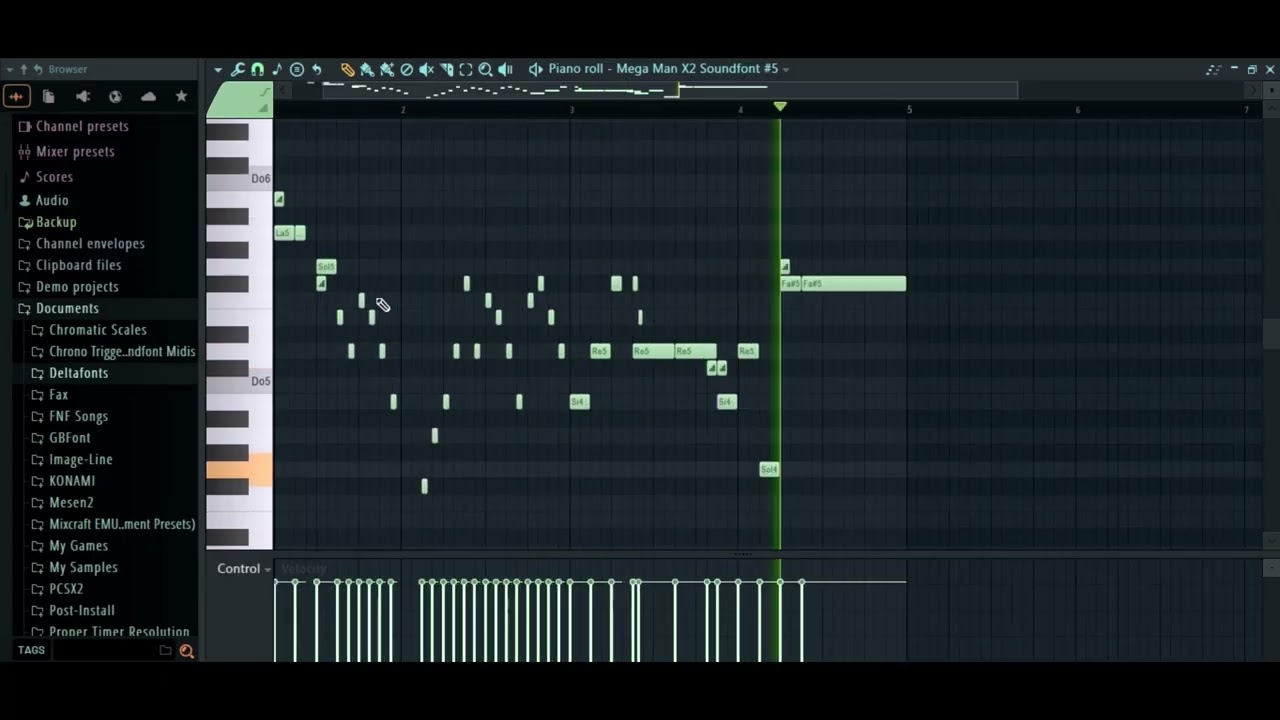1280x720 pixels.
Task: Select the Mute tool speaker icon
Action: pyautogui.click(x=426, y=69)
